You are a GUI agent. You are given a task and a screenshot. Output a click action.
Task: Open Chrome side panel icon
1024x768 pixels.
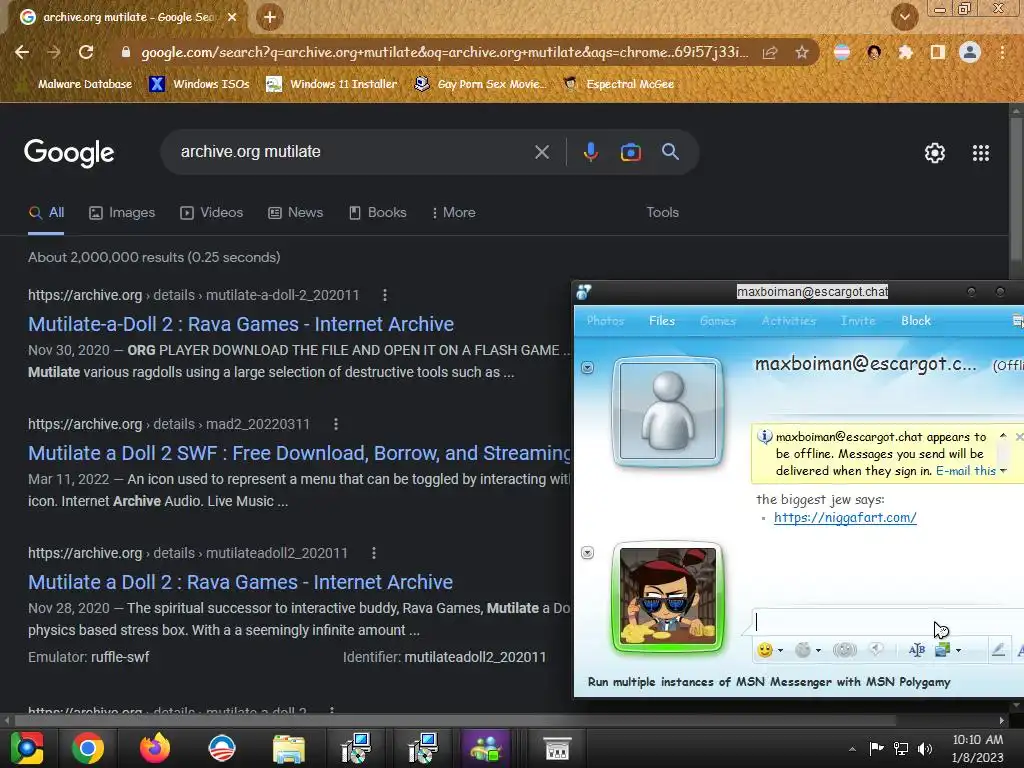(938, 52)
